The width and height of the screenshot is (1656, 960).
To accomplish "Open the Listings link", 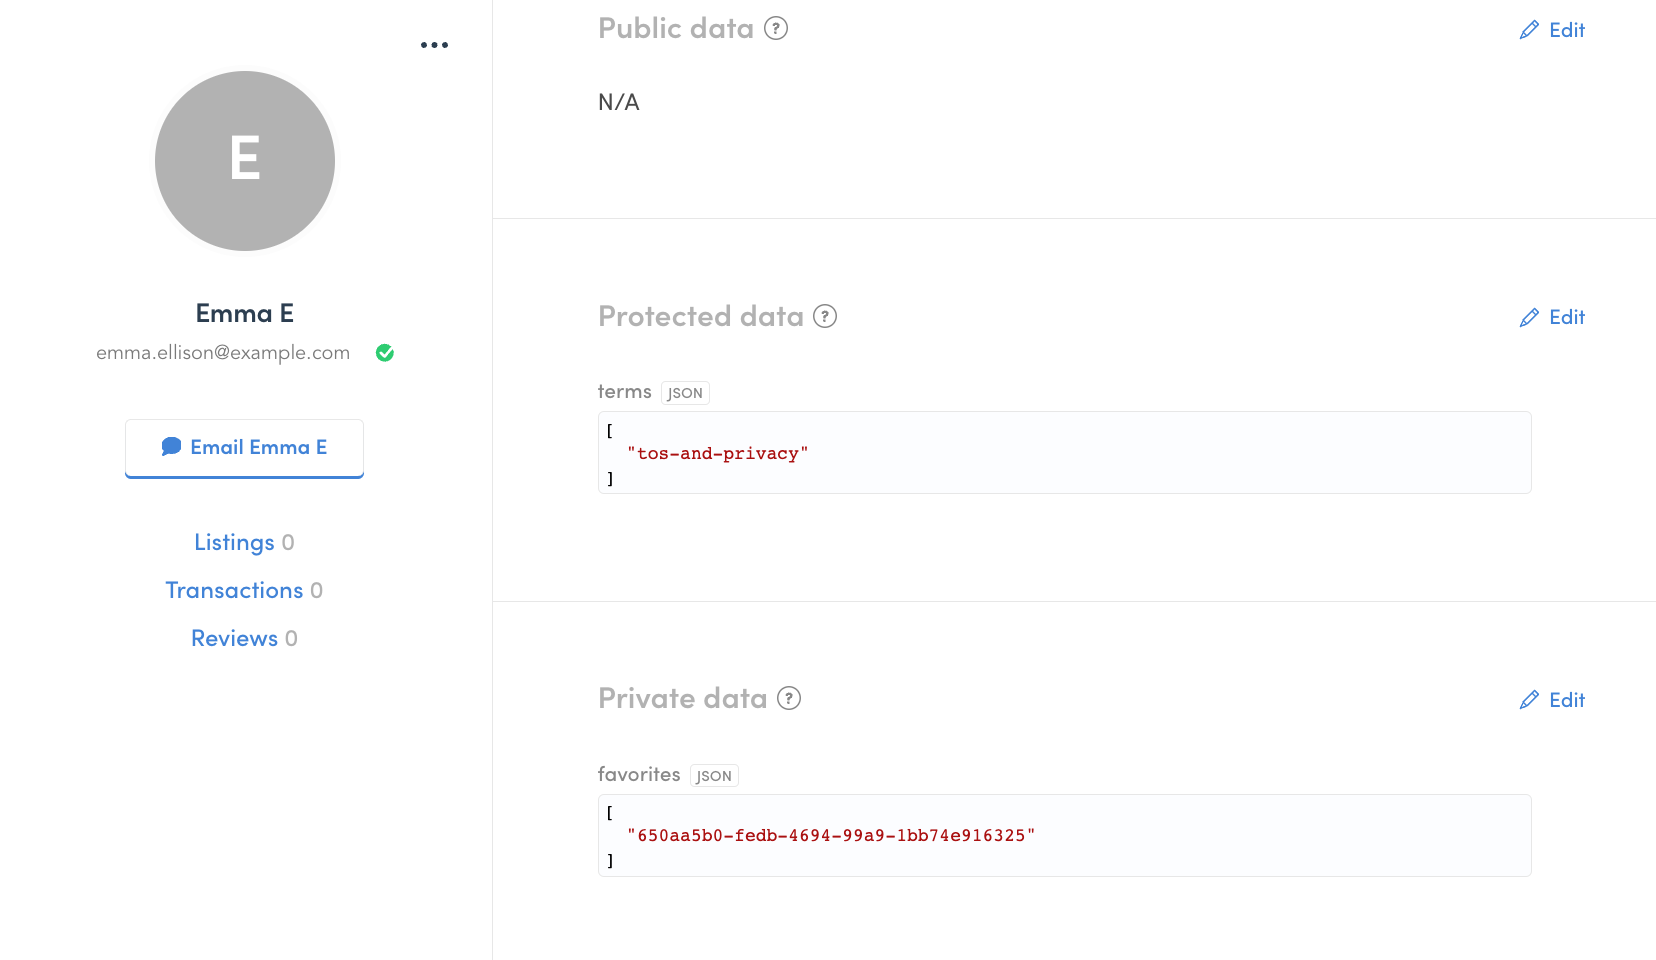I will tap(234, 542).
